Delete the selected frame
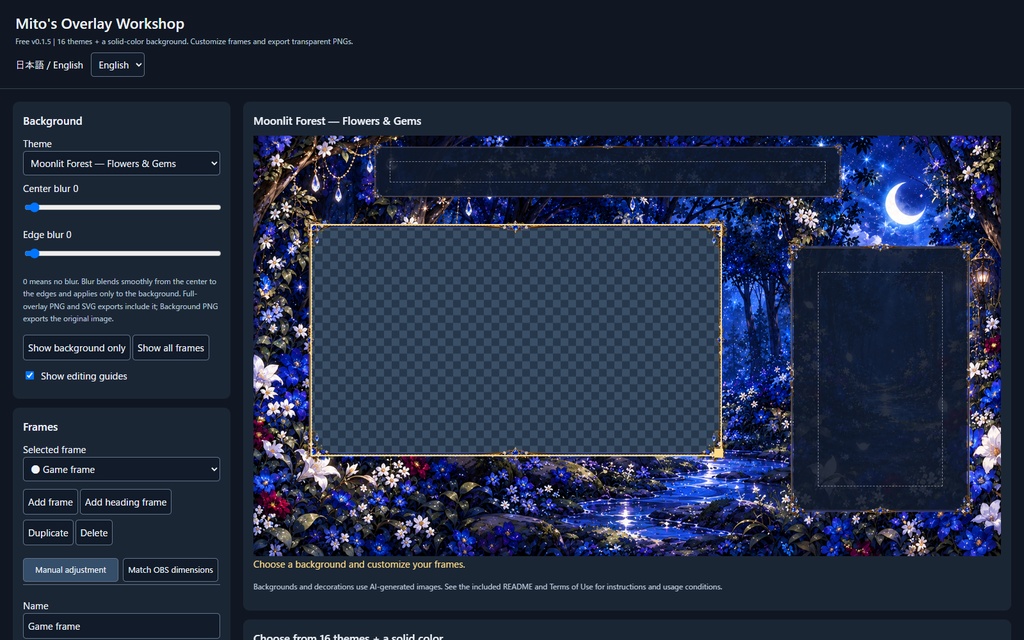Screen dimensions: 1024x640 pyautogui.click(x=94, y=533)
